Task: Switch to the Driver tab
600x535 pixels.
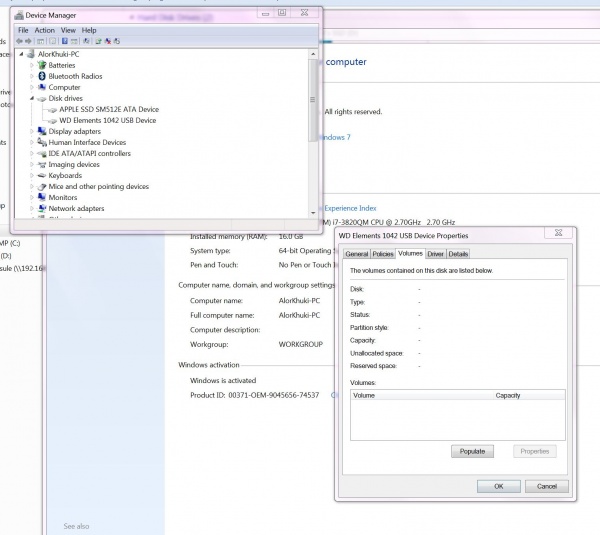Action: point(436,254)
